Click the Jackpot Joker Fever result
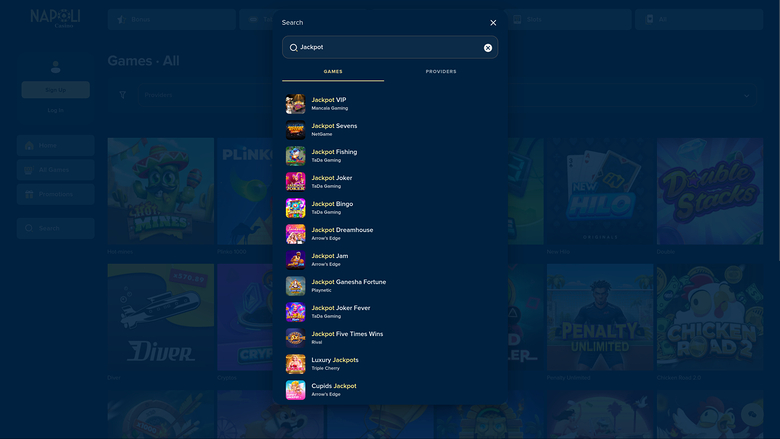 tap(340, 308)
